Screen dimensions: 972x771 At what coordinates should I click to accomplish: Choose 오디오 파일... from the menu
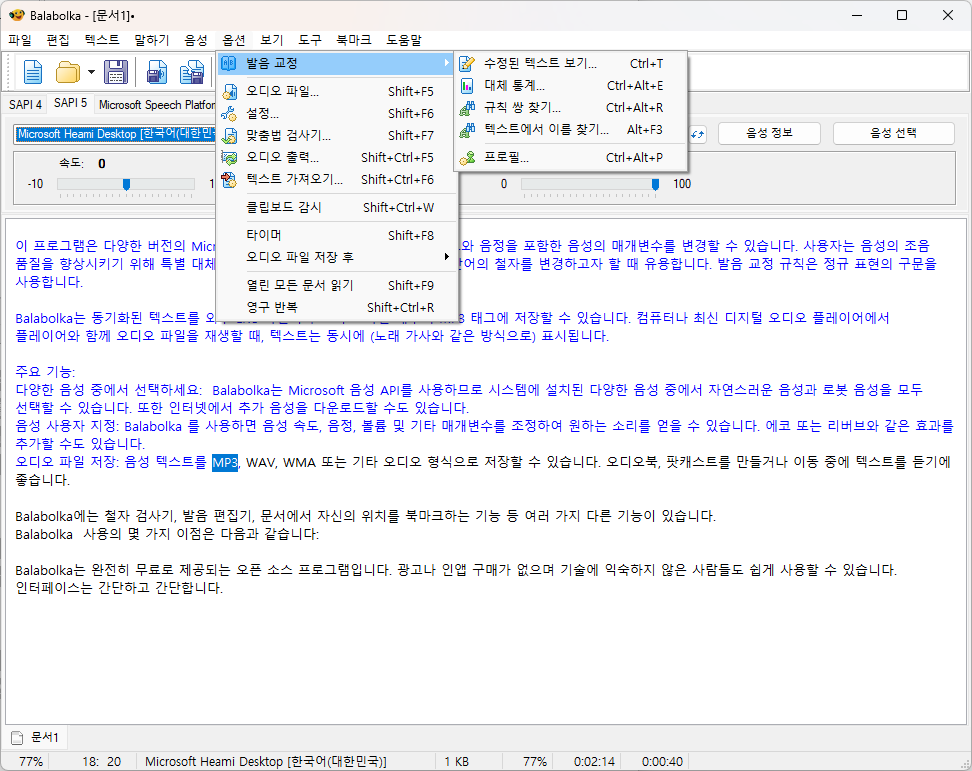coord(337,92)
